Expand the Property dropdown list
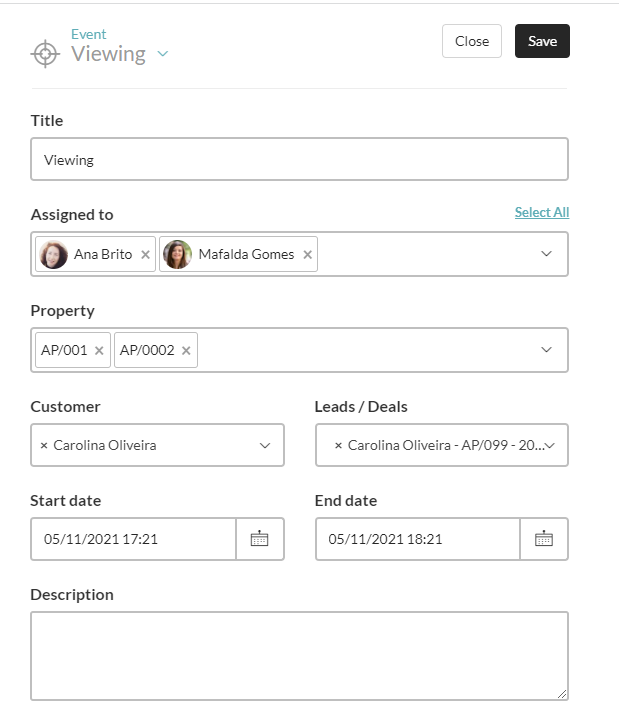The width and height of the screenshot is (619, 719). (546, 350)
